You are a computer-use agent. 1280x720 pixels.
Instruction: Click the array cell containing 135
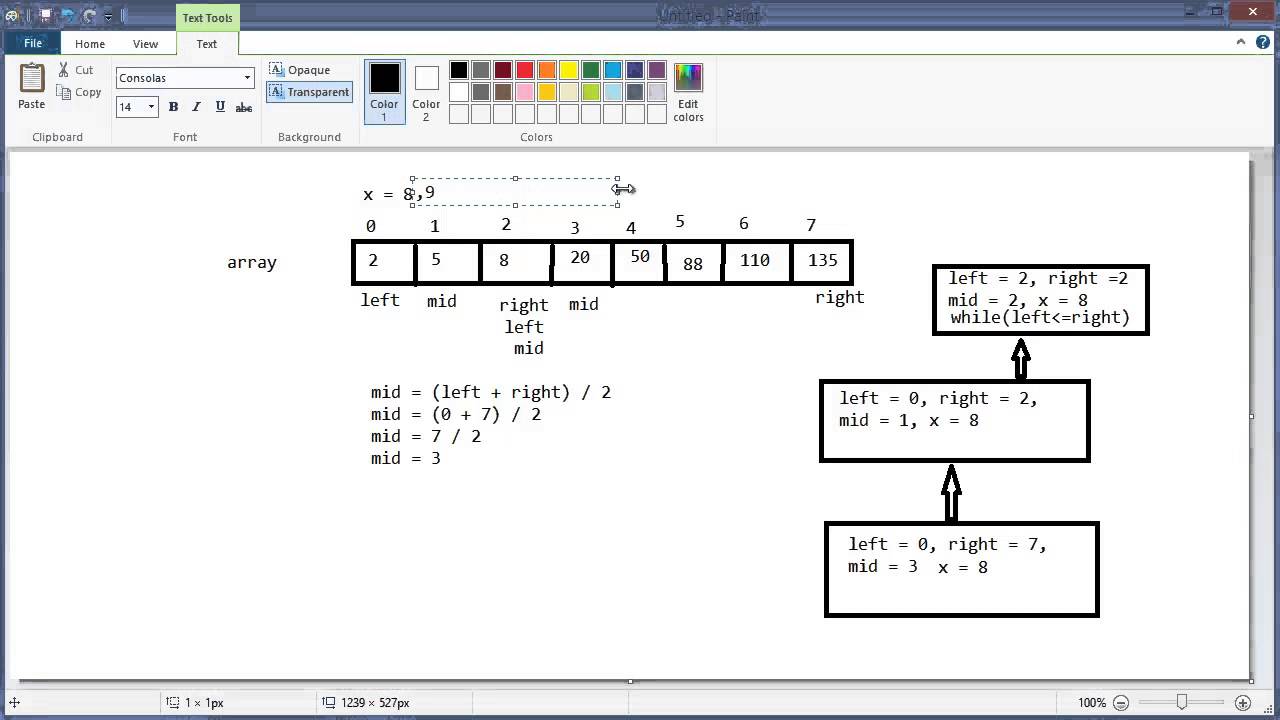point(822,261)
